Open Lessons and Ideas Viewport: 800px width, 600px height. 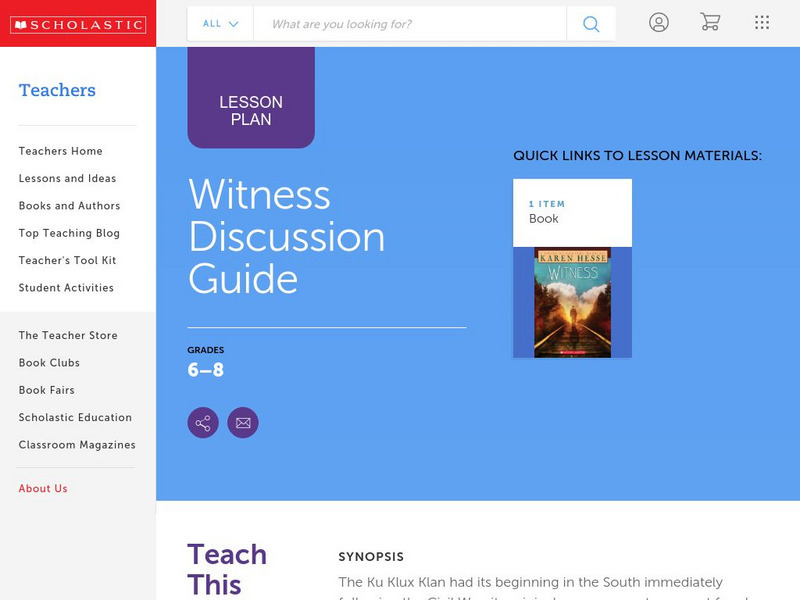67,179
